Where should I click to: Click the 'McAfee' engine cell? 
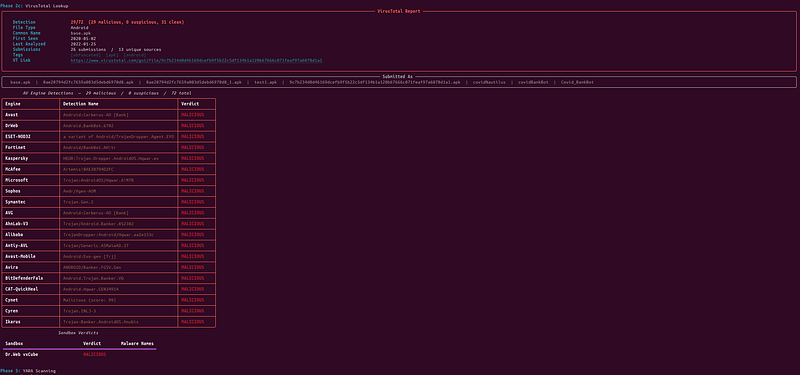pos(31,169)
